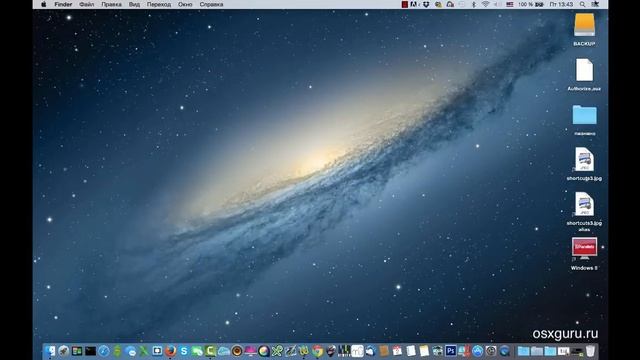
Task: Open Terminal from the Dock
Action: pos(90,351)
